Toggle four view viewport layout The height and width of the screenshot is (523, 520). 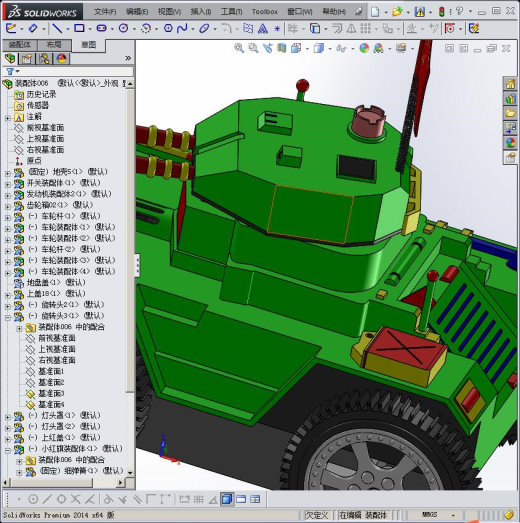click(x=255, y=499)
